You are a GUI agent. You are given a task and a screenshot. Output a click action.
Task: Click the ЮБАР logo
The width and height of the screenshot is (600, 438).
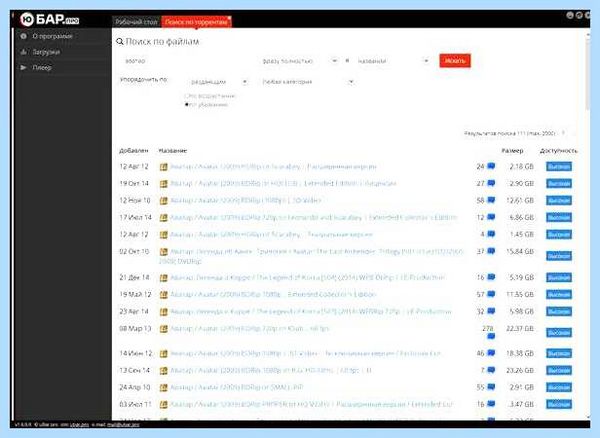tap(49, 20)
